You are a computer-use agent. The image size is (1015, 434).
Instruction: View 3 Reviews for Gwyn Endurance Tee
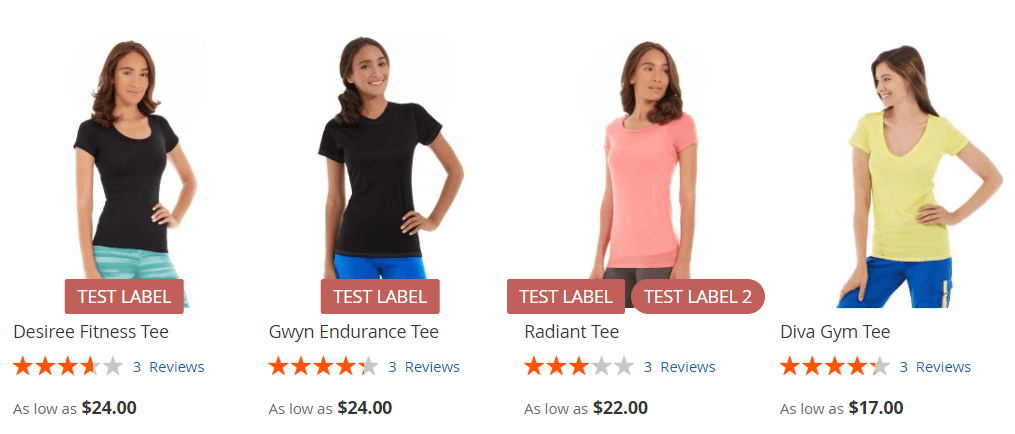[424, 367]
